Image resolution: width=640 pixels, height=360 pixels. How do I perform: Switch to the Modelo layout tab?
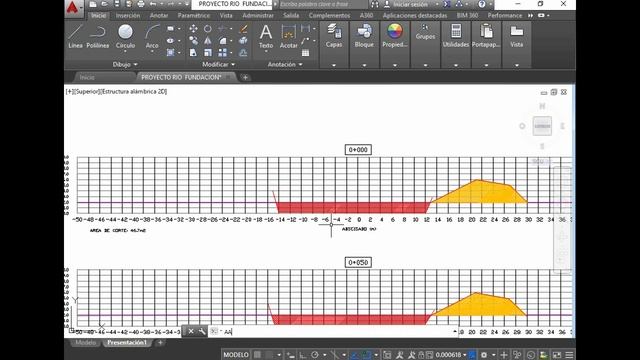(86, 342)
